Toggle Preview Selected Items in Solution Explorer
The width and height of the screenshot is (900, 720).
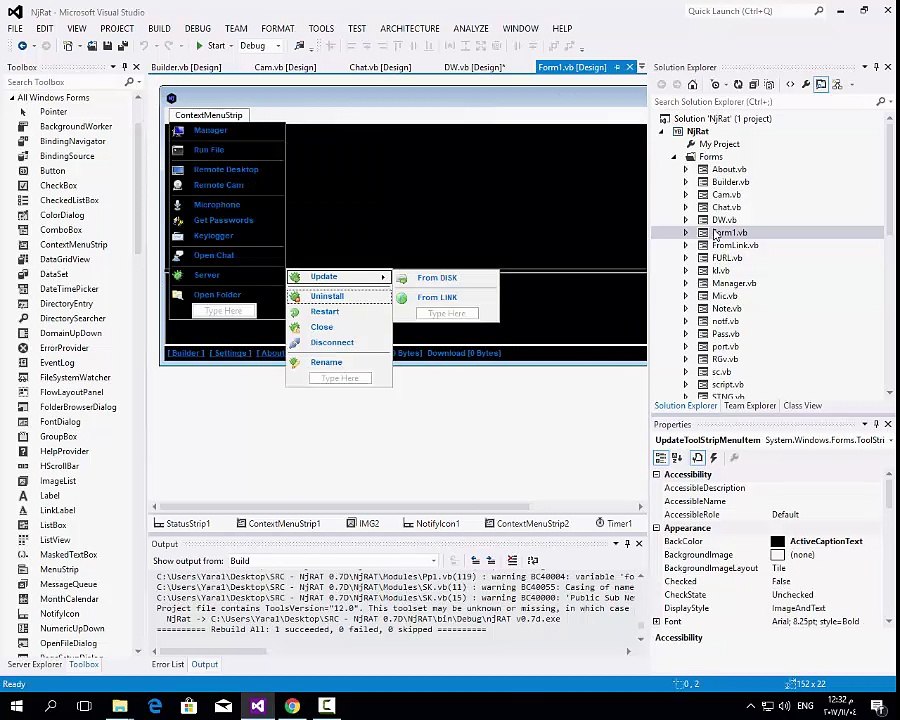coord(821,84)
